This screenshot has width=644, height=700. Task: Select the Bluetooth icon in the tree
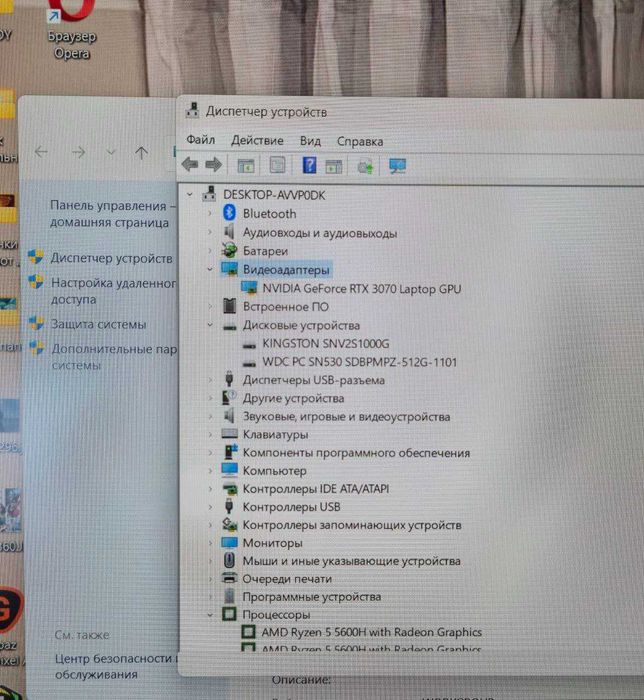coord(229,213)
